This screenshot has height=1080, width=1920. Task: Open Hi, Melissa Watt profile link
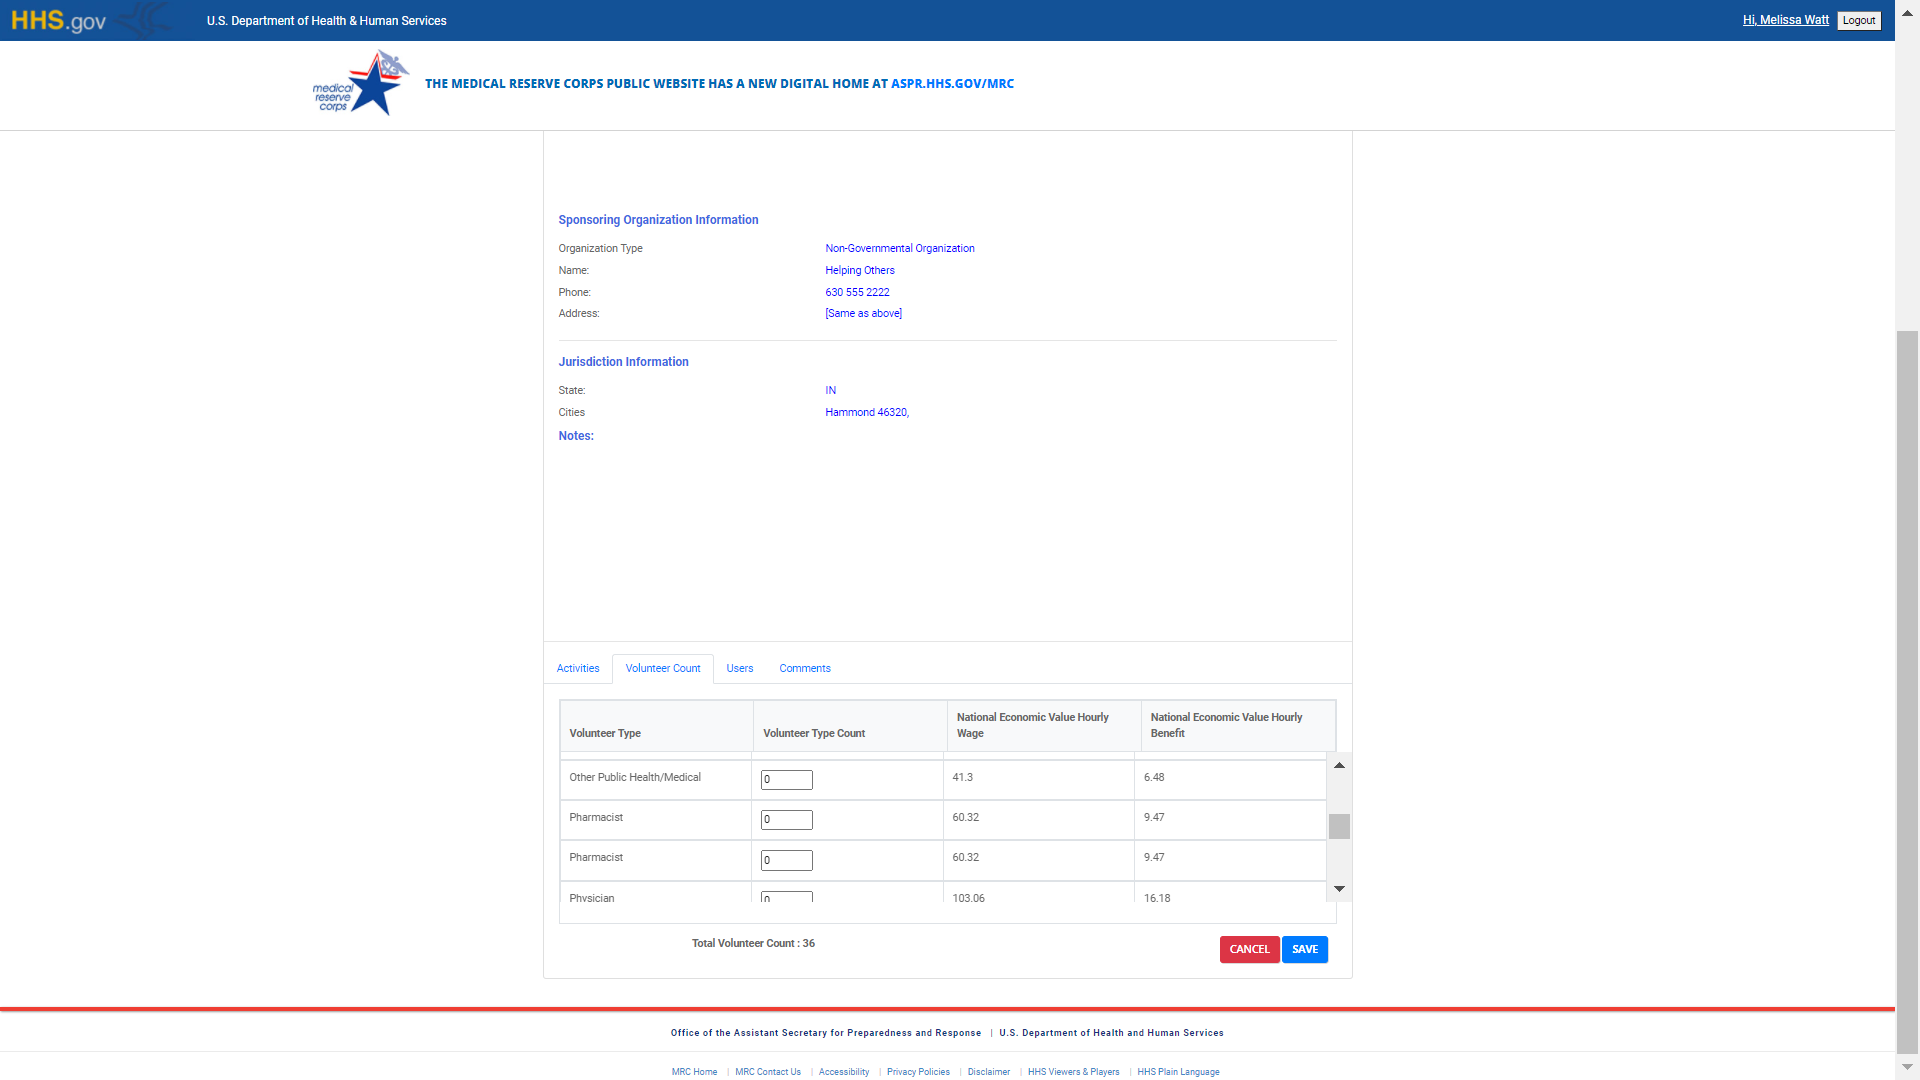click(1785, 20)
